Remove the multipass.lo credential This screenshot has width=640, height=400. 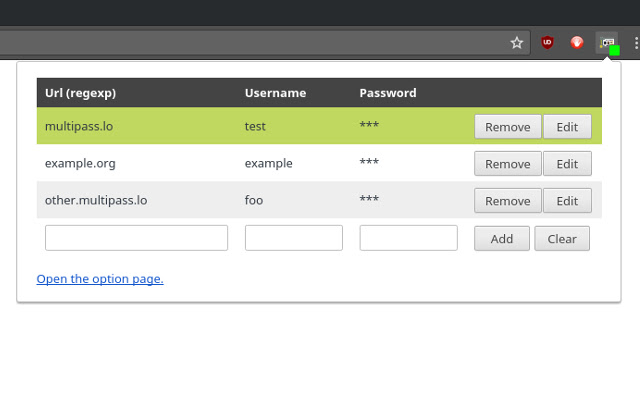507,127
